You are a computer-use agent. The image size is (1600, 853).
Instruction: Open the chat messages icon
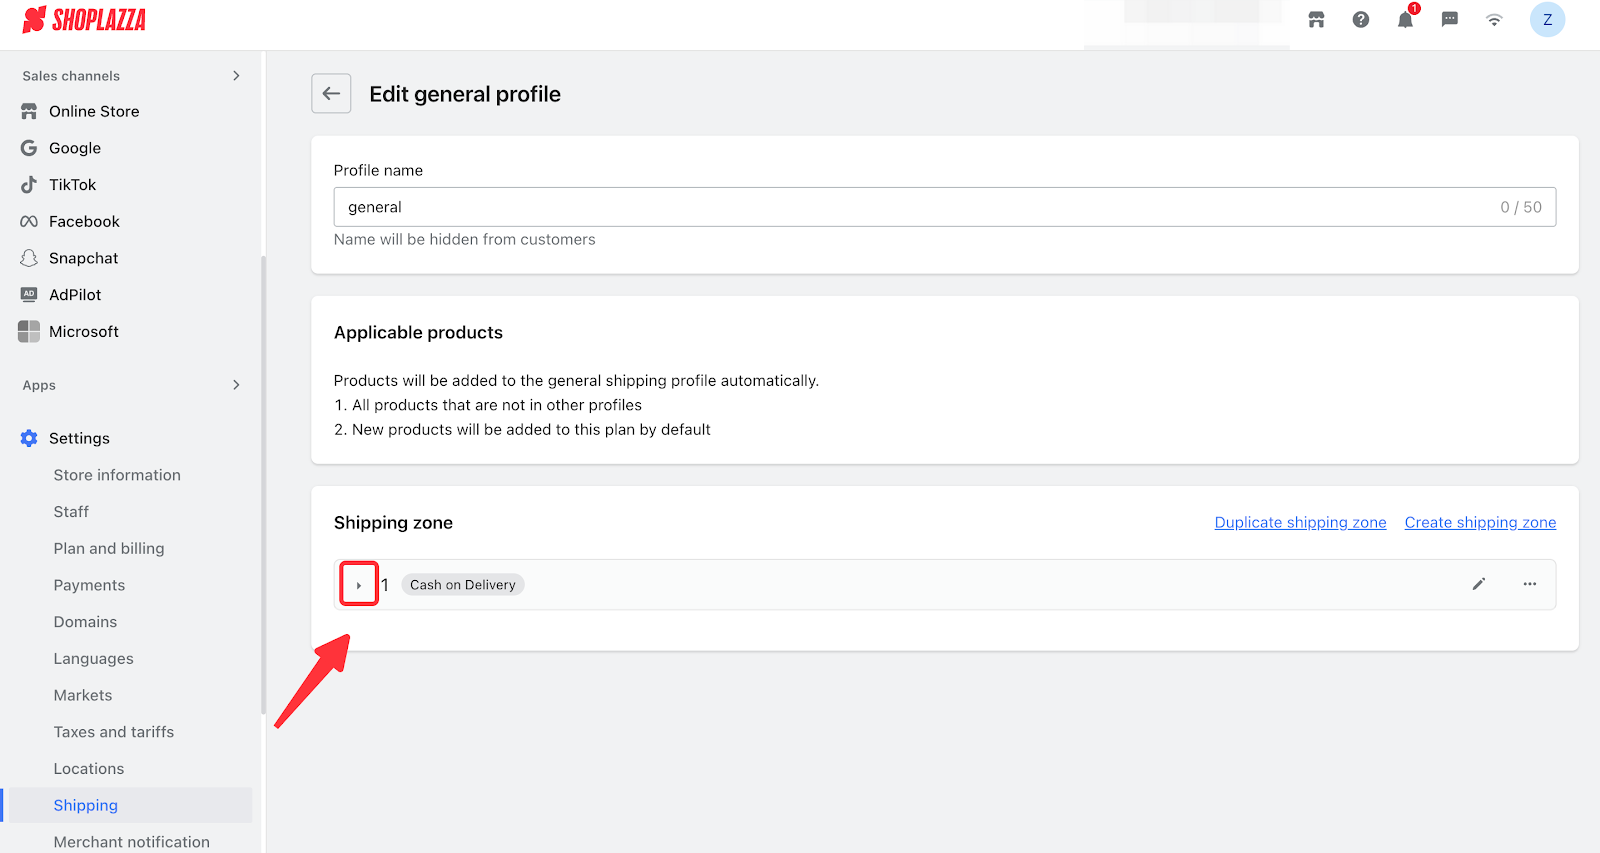coord(1450,20)
